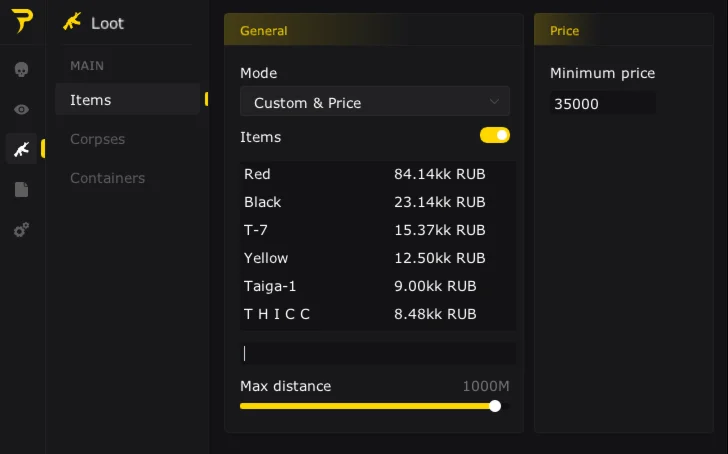Image resolution: width=728 pixels, height=454 pixels.
Task: Toggle the Items switch off
Action: point(495,135)
